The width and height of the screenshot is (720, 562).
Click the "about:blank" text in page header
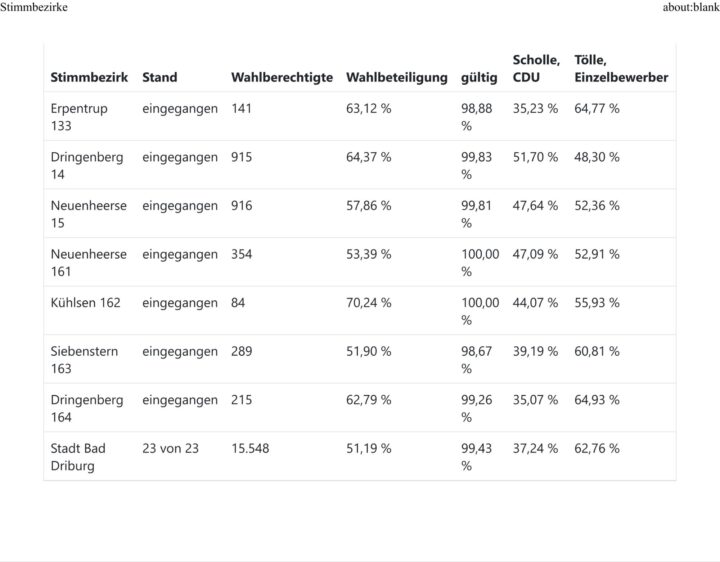pyautogui.click(x=690, y=8)
